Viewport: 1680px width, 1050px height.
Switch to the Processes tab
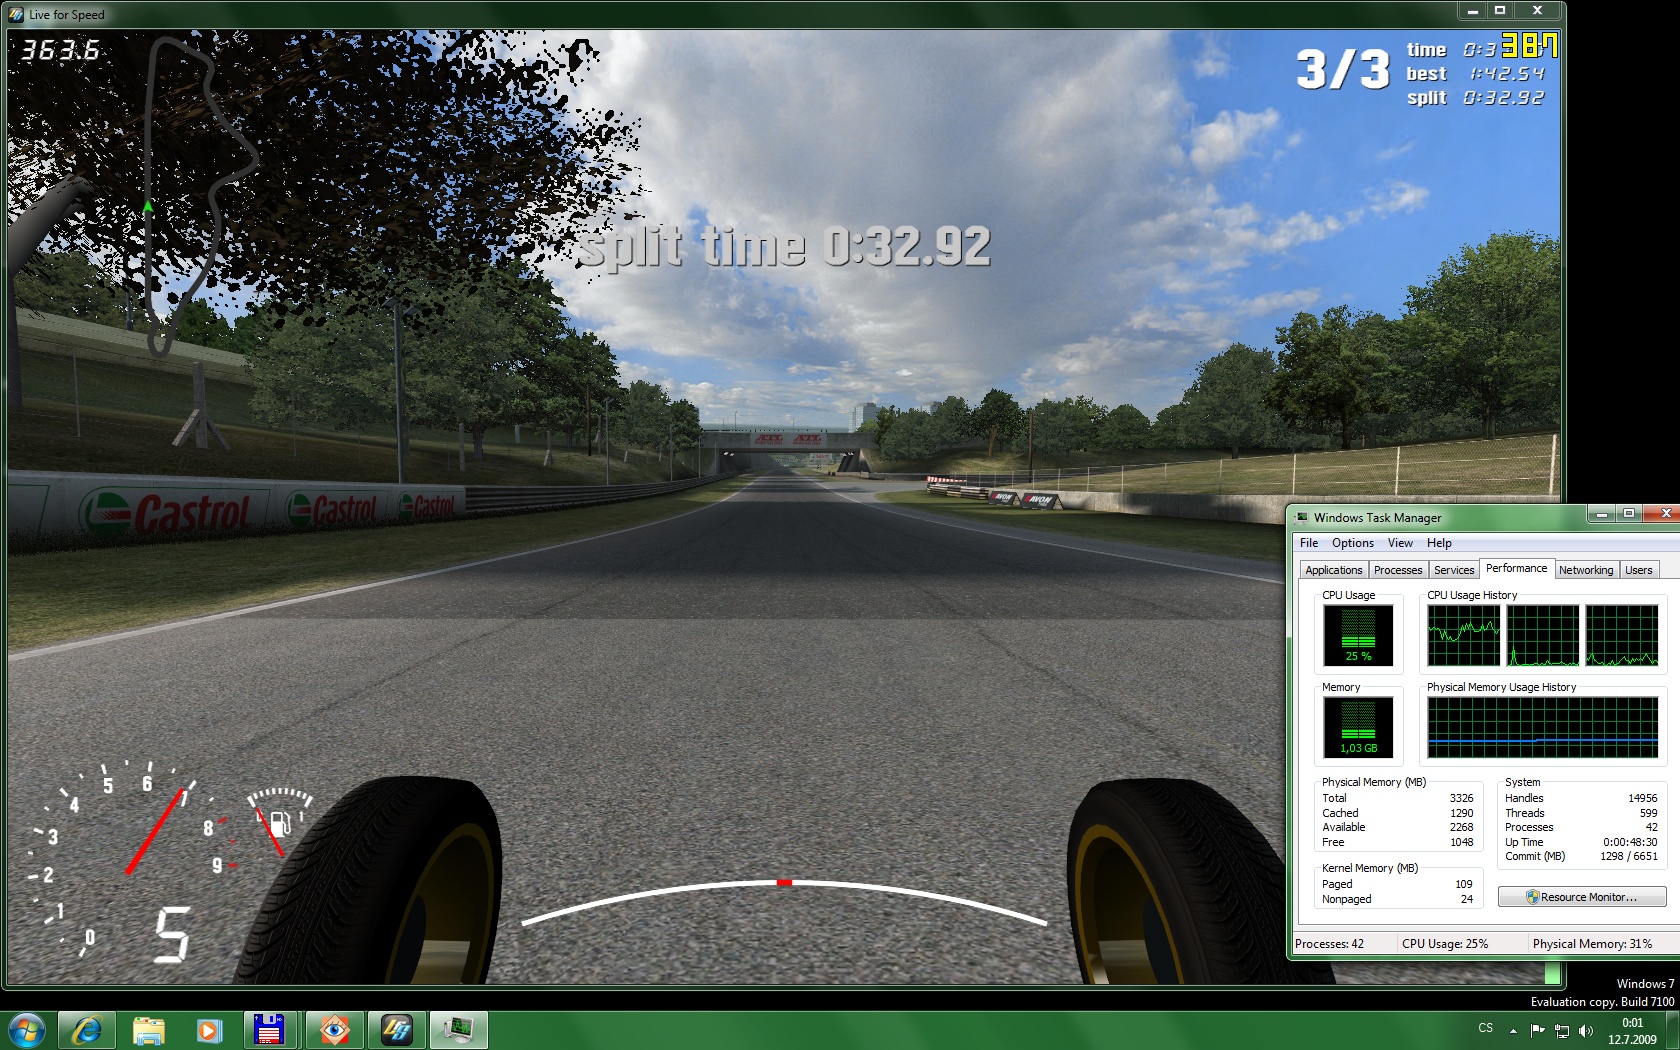pos(1398,570)
